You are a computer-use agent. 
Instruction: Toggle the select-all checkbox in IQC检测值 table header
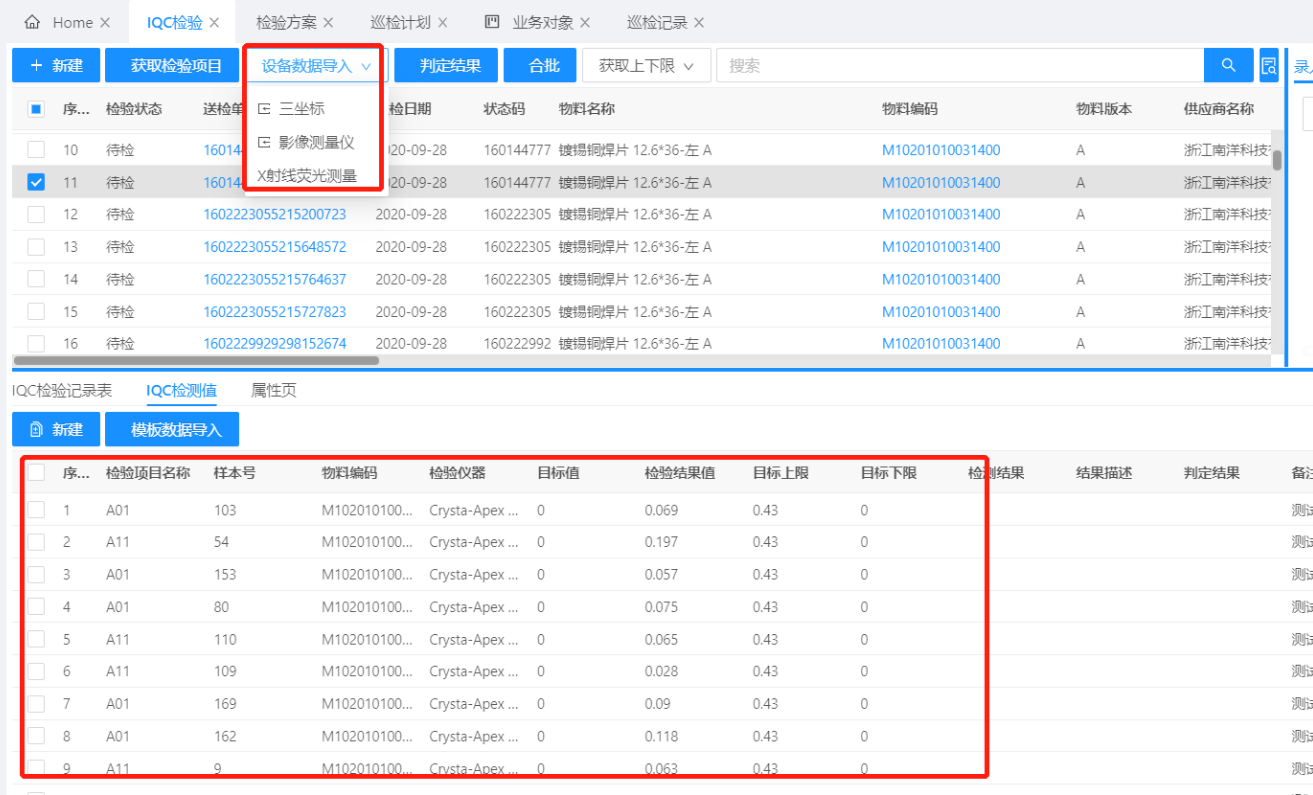click(36, 473)
